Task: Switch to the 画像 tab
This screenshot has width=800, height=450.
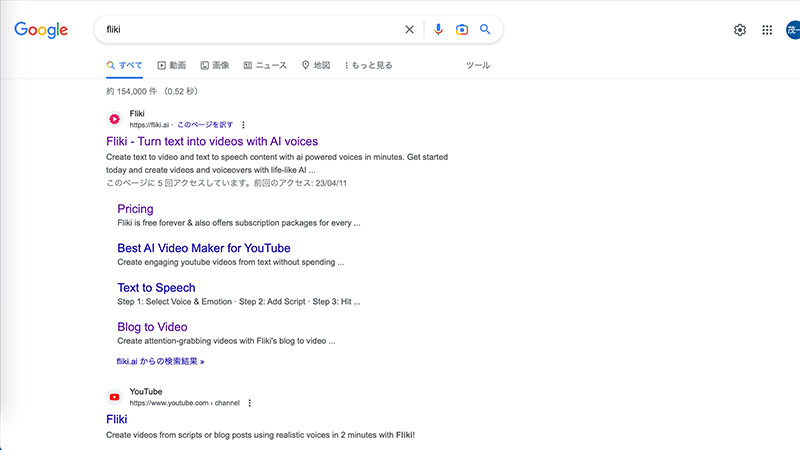Action: pos(214,65)
